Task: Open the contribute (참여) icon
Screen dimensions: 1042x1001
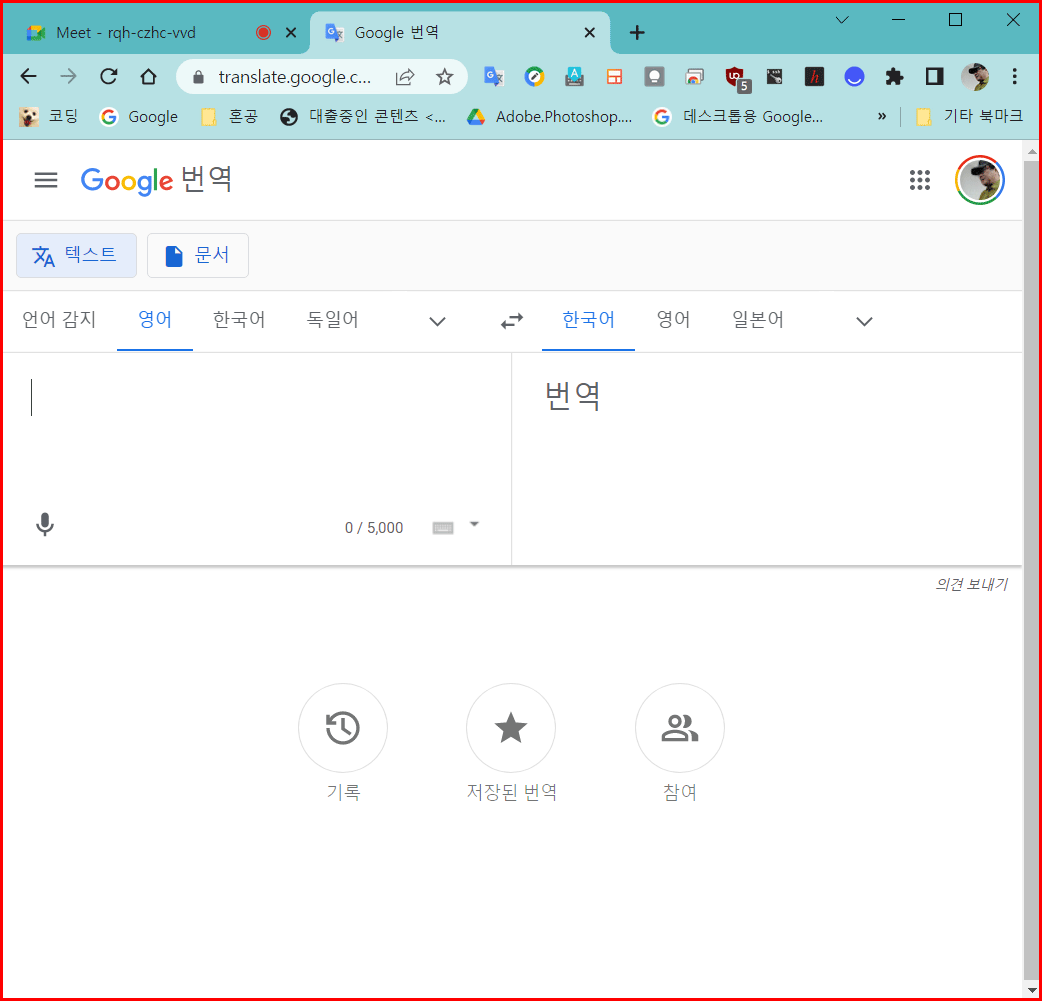Action: click(680, 728)
